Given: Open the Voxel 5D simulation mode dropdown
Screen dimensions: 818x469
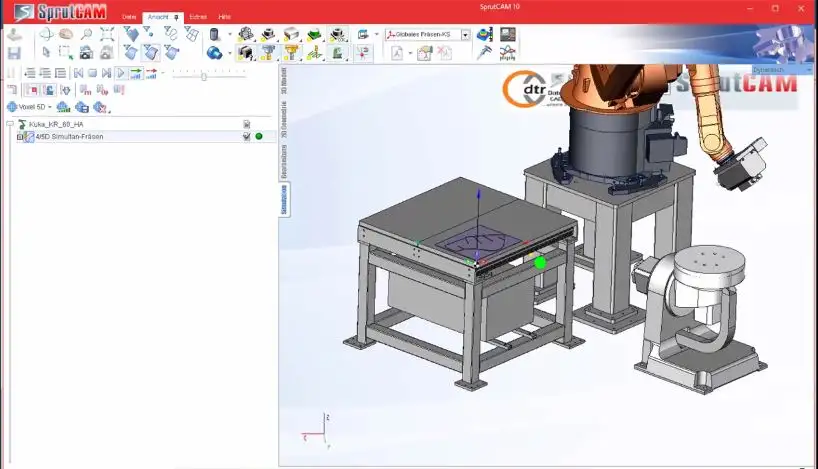Looking at the screenshot, I should tap(50, 107).
